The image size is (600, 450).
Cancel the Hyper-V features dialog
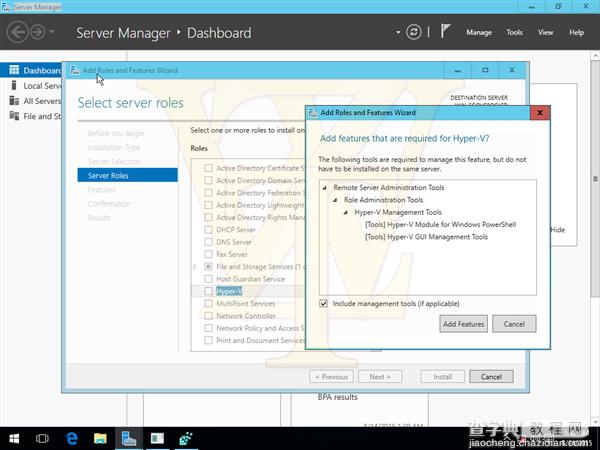[514, 324]
